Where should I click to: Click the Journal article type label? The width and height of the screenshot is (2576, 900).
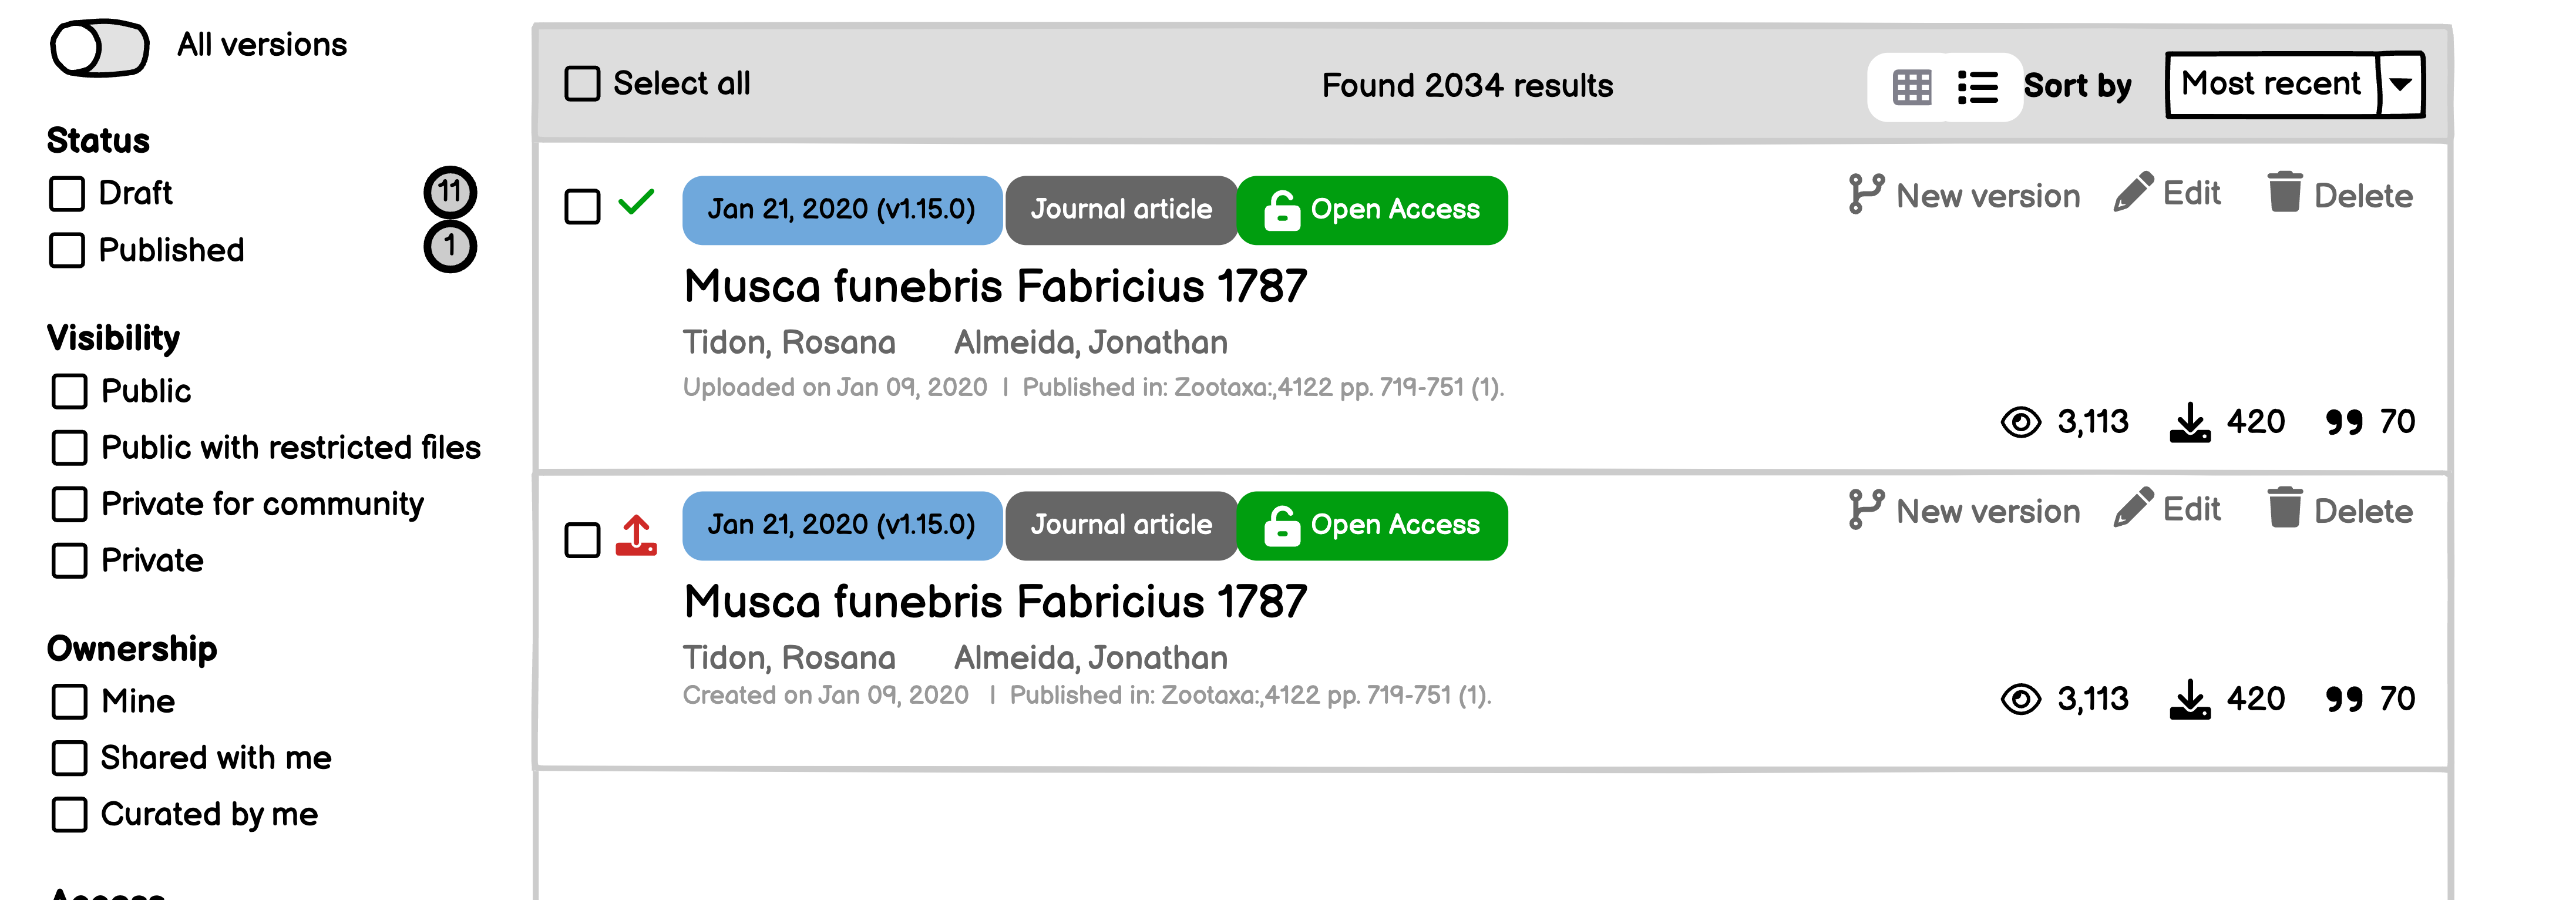(x=1120, y=209)
